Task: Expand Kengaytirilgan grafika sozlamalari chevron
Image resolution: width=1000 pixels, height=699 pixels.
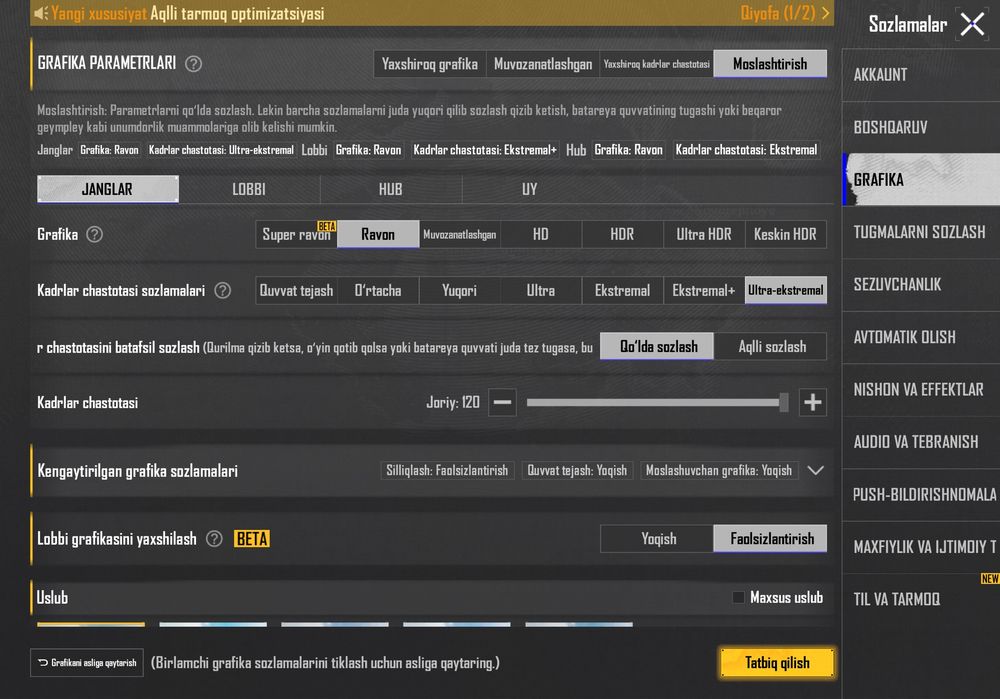Action: [x=815, y=471]
